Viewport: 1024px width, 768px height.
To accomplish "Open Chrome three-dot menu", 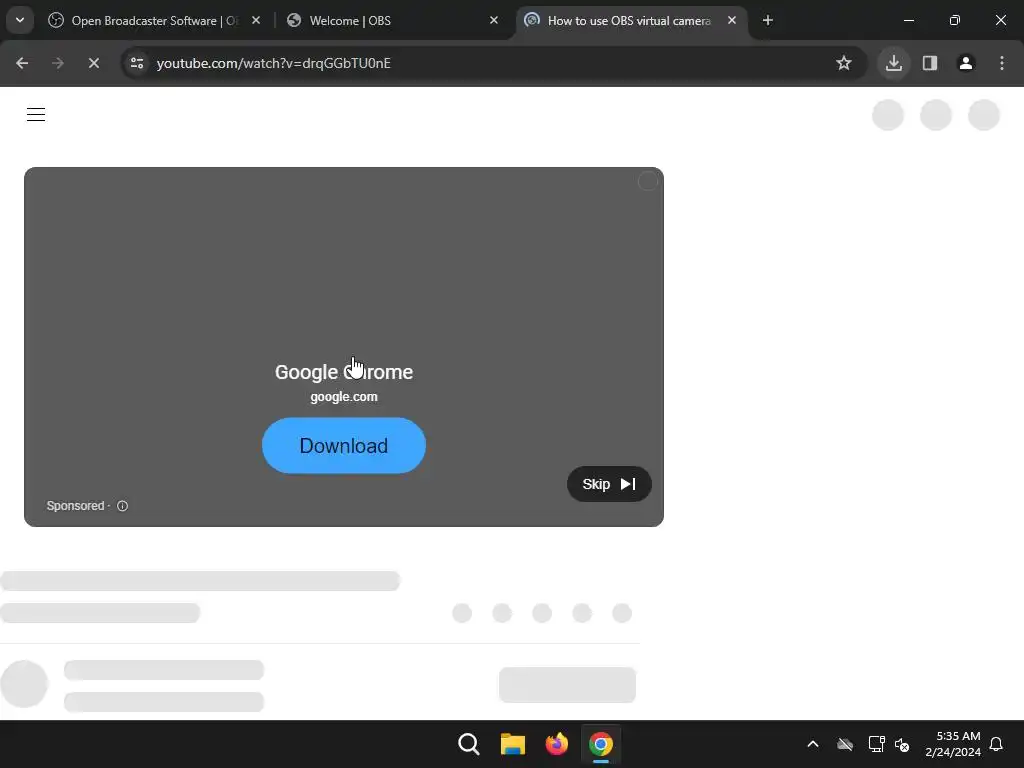I will point(1002,63).
